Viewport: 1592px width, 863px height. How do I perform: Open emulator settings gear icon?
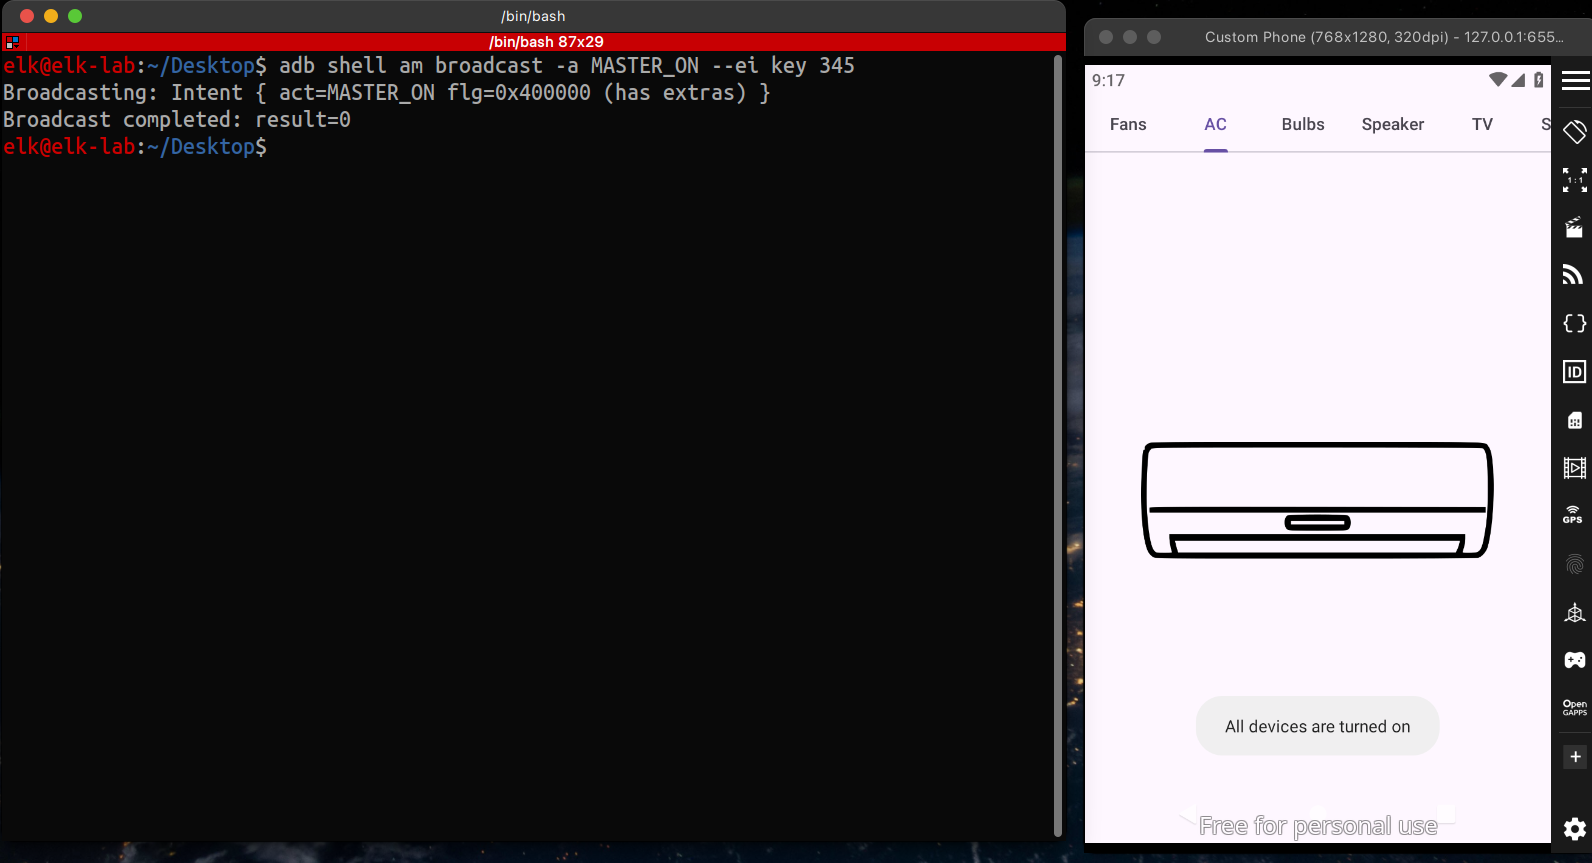[1575, 829]
